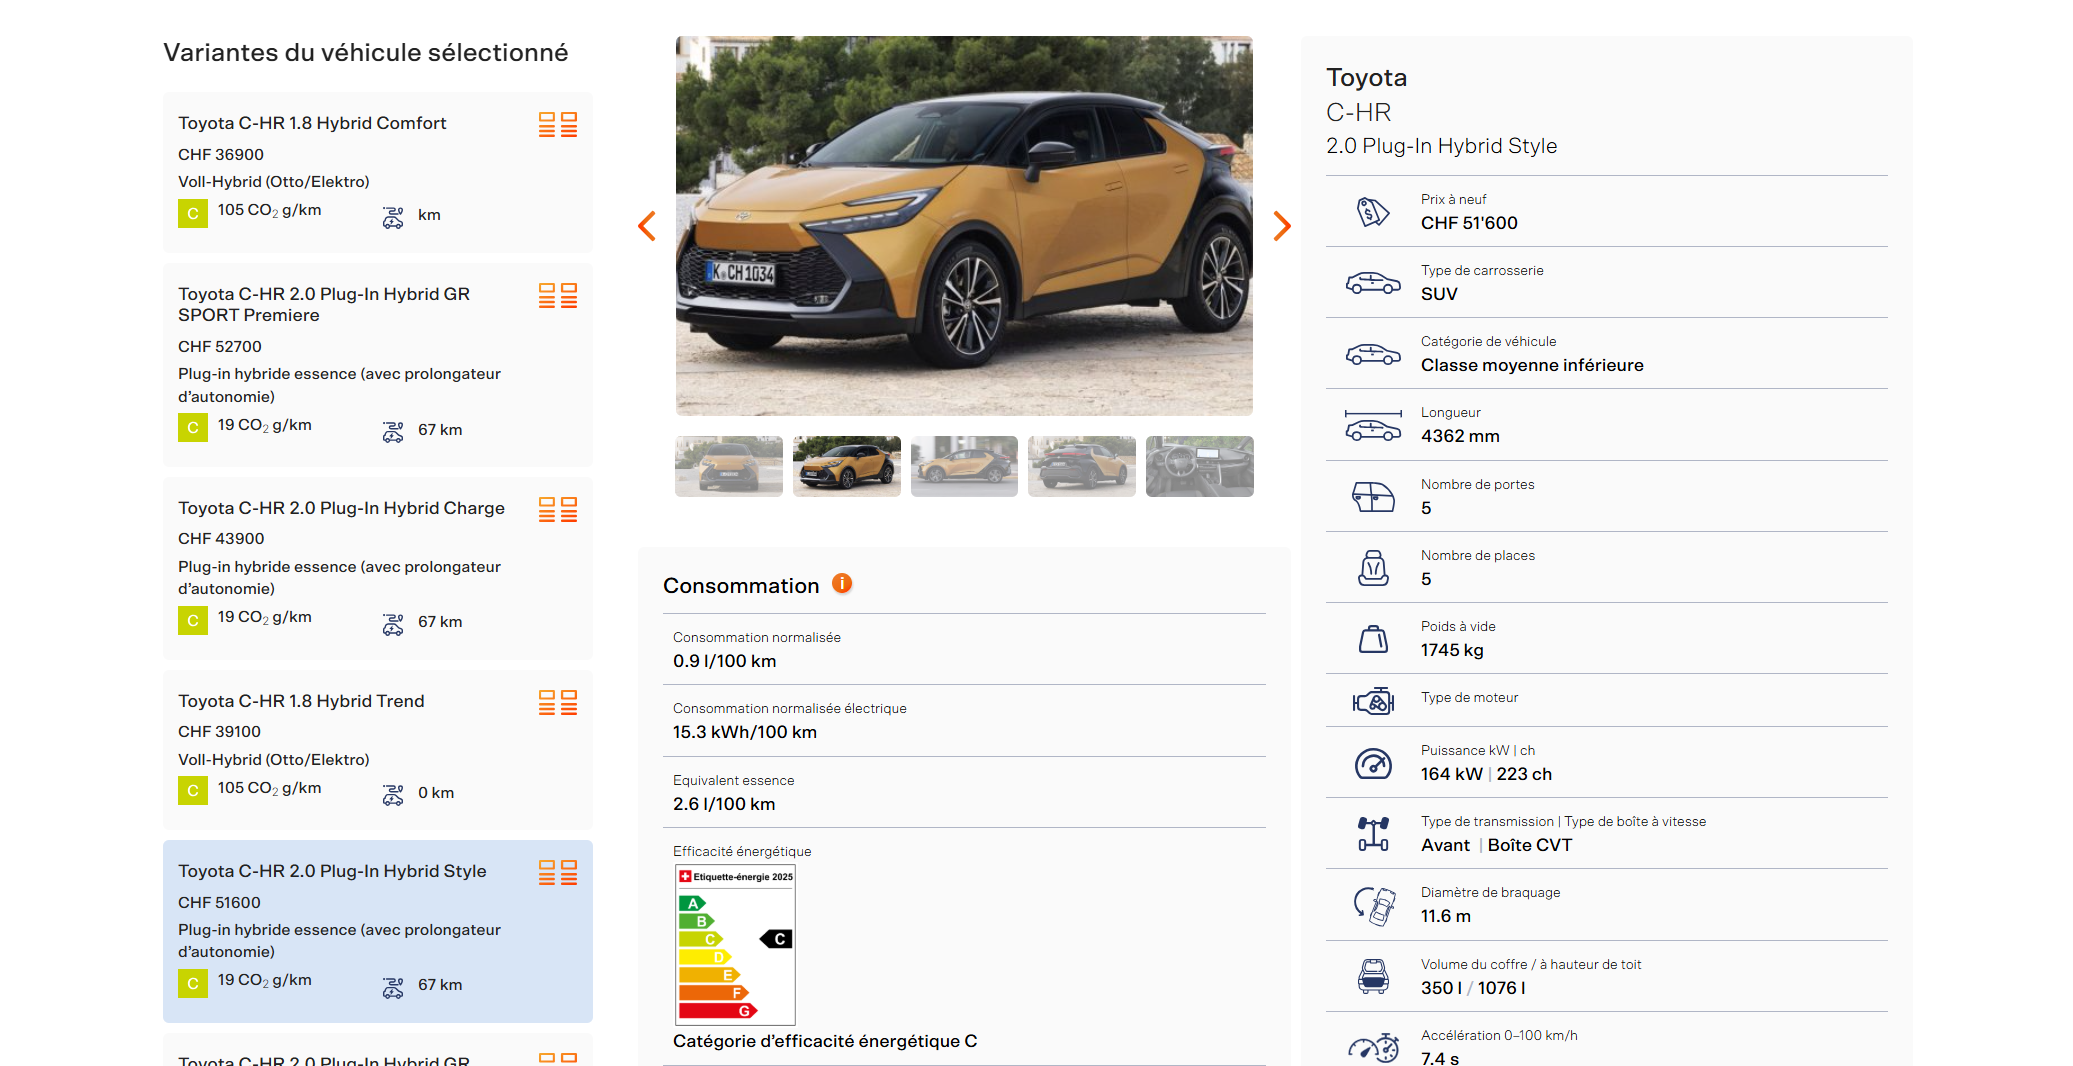Show previous car photo with left arrow
Image resolution: width=2073 pixels, height=1066 pixels.
pos(647,226)
